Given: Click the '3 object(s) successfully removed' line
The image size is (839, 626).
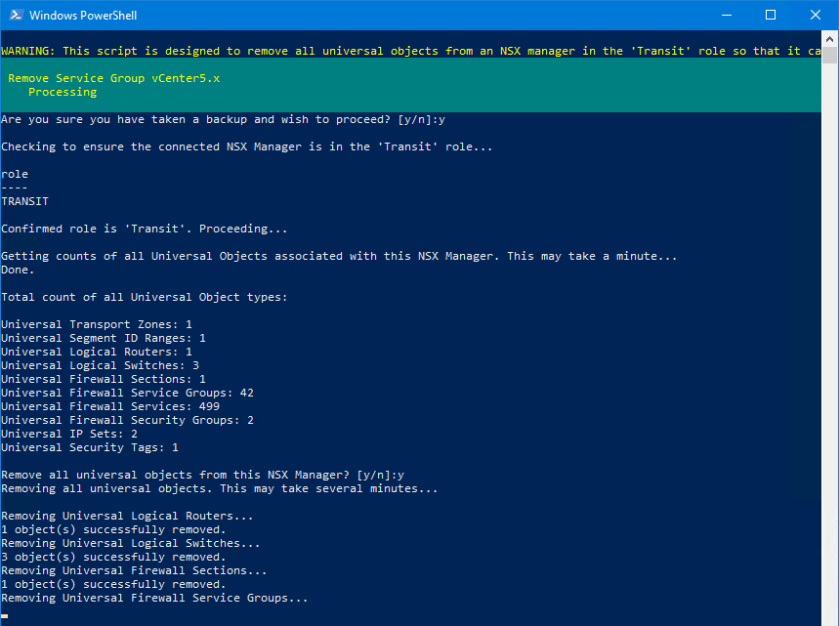Looking at the screenshot, I should pos(113,557).
